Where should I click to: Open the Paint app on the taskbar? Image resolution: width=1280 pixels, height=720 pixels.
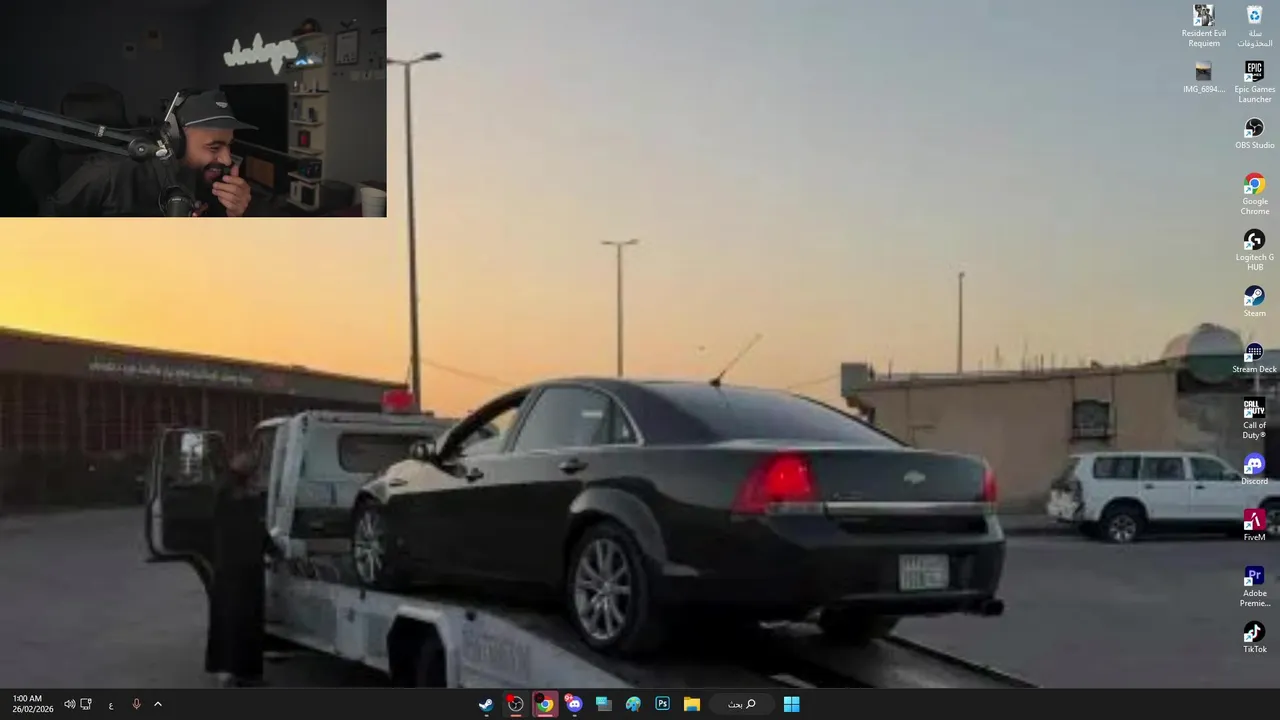pyautogui.click(x=633, y=704)
